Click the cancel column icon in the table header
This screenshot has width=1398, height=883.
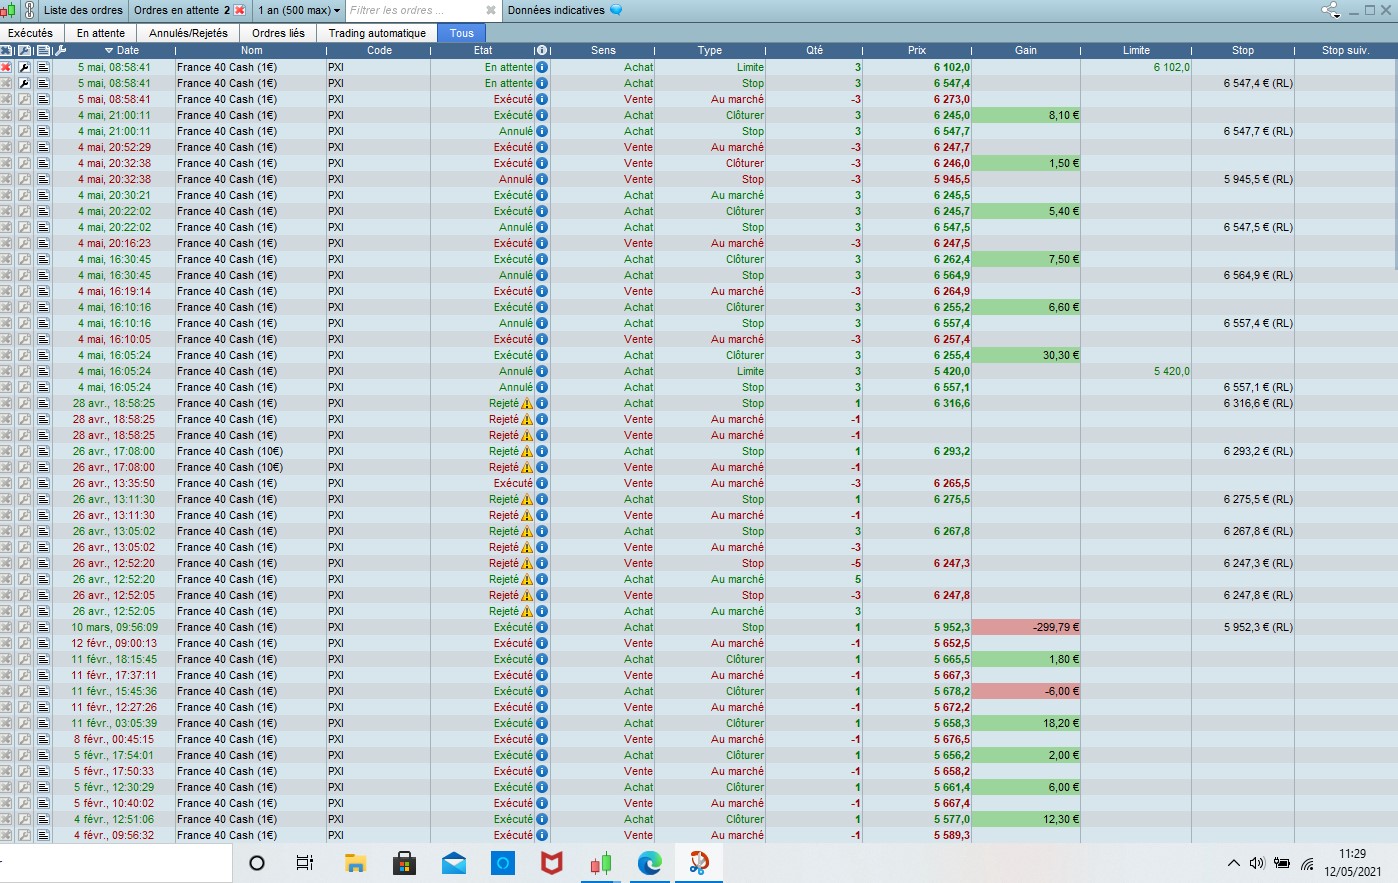pos(6,50)
